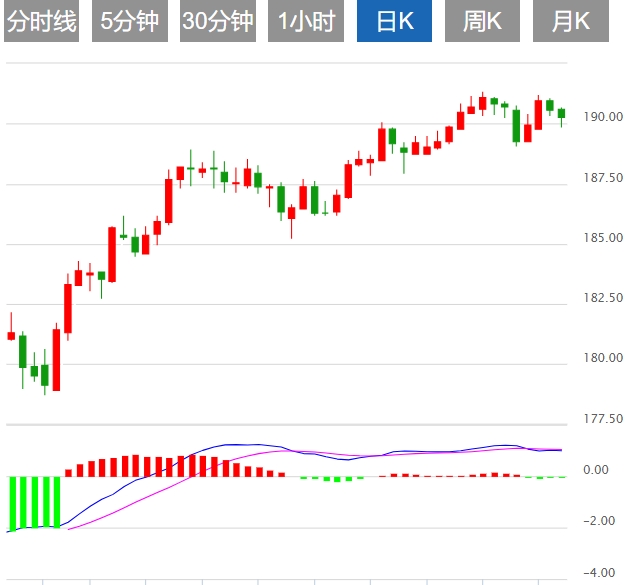Click the 187.50 price axis label
The height and width of the screenshot is (585, 631).
click(604, 178)
